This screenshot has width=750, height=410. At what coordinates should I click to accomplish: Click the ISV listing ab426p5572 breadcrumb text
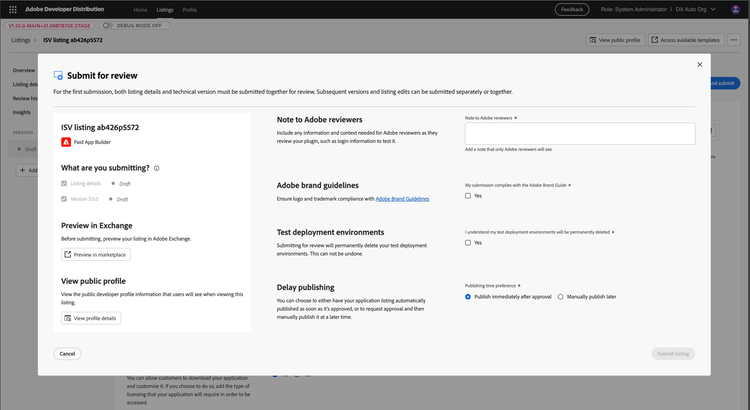click(x=73, y=40)
